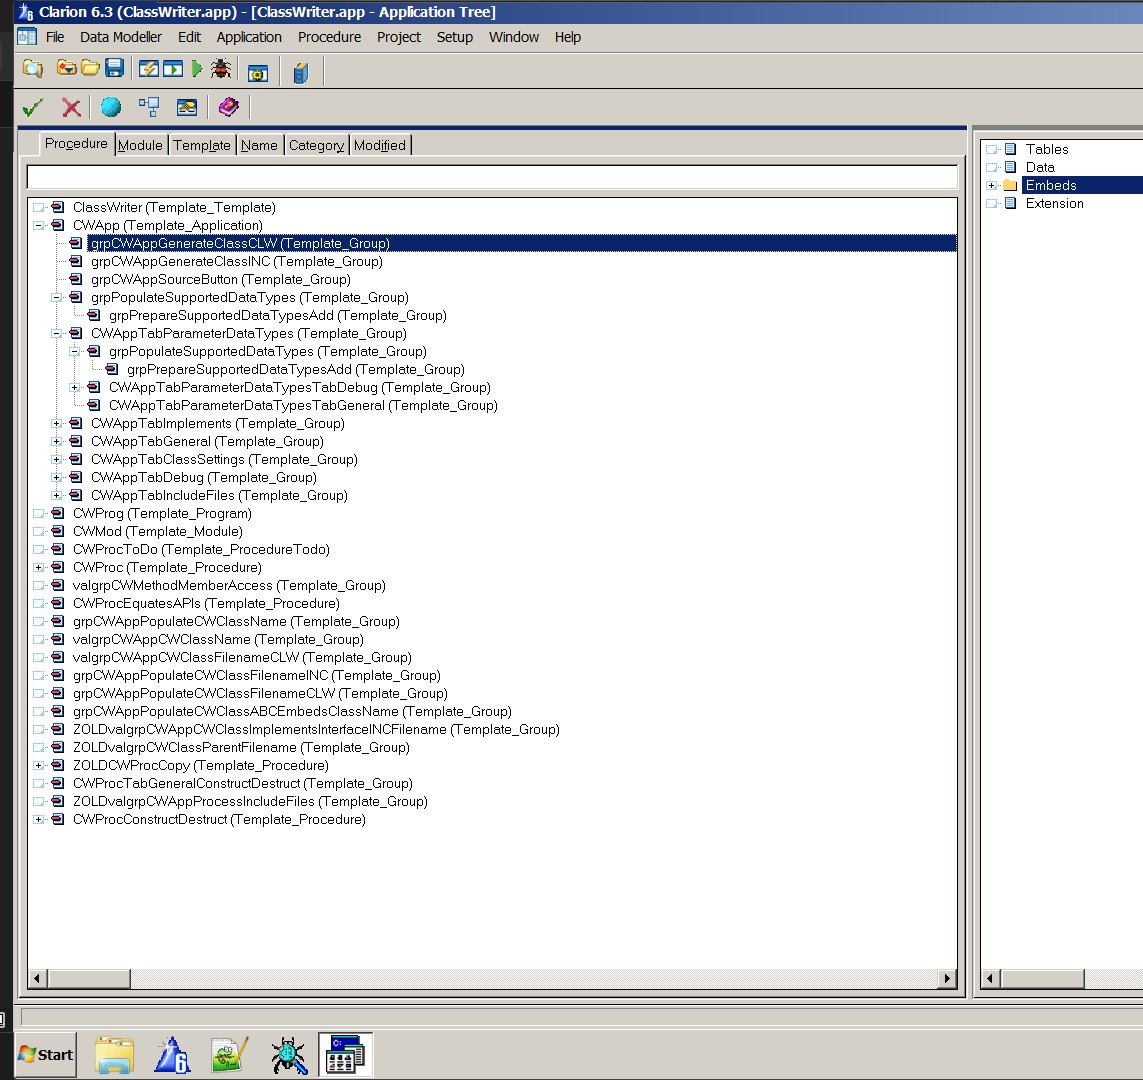Click the red X cancel icon
The image size is (1143, 1080).
tap(71, 107)
